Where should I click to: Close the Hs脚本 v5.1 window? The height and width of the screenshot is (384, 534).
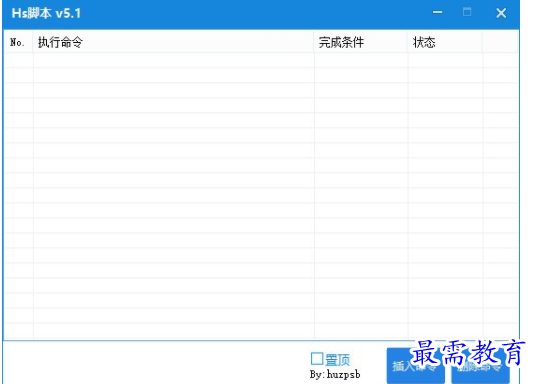coord(501,13)
